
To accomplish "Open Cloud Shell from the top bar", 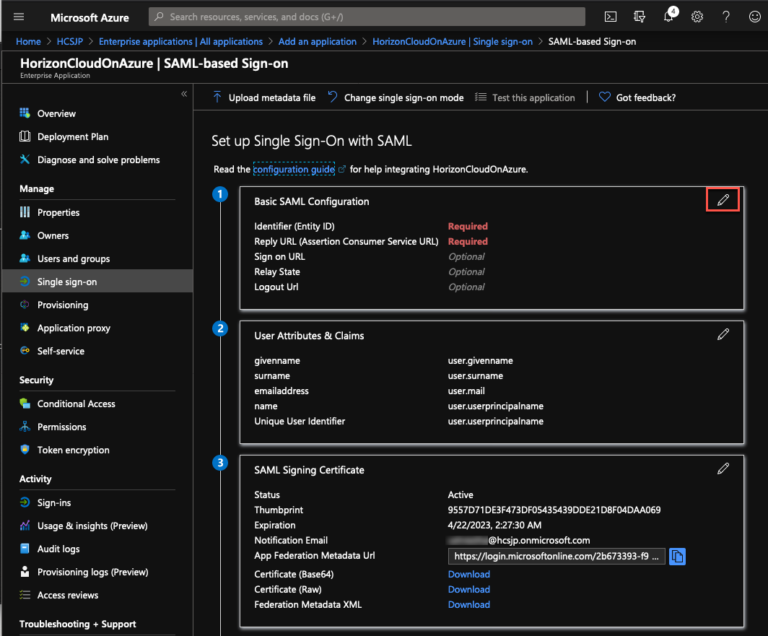I will coord(610,17).
